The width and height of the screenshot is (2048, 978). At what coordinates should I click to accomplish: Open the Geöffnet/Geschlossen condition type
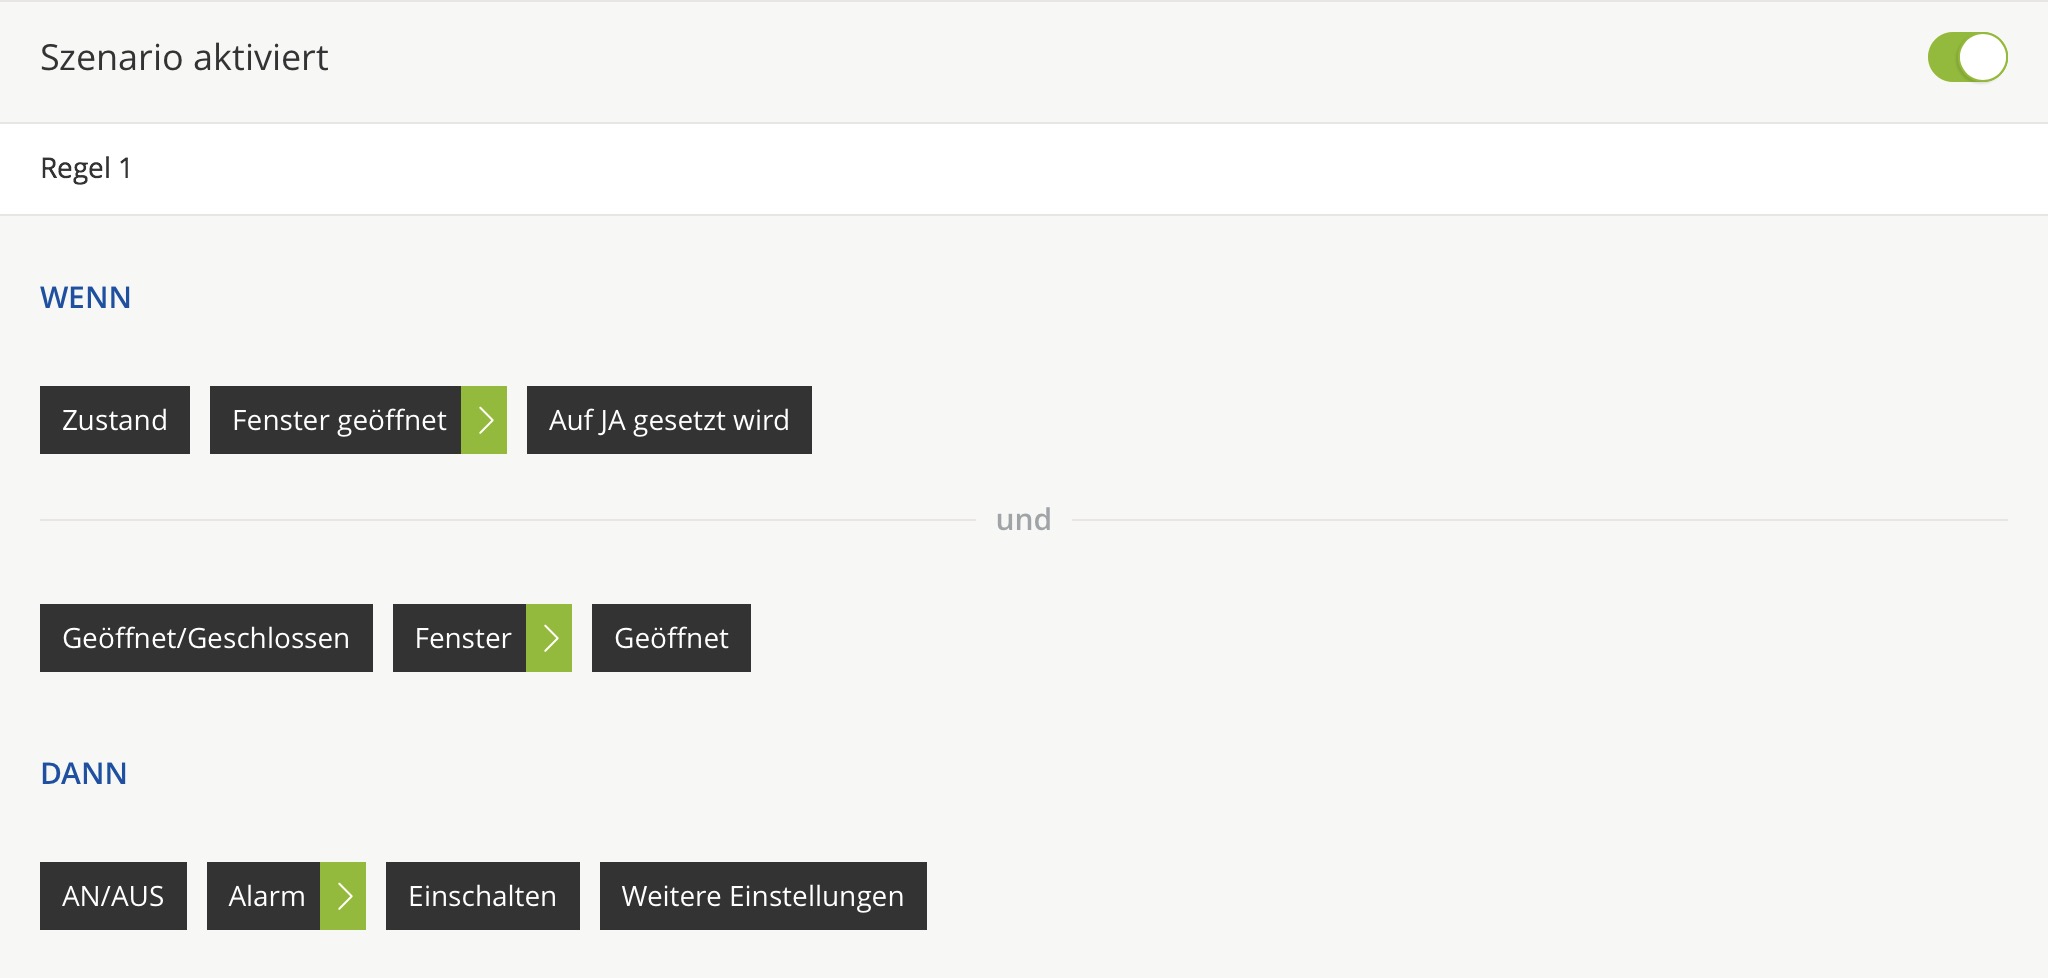[206, 638]
